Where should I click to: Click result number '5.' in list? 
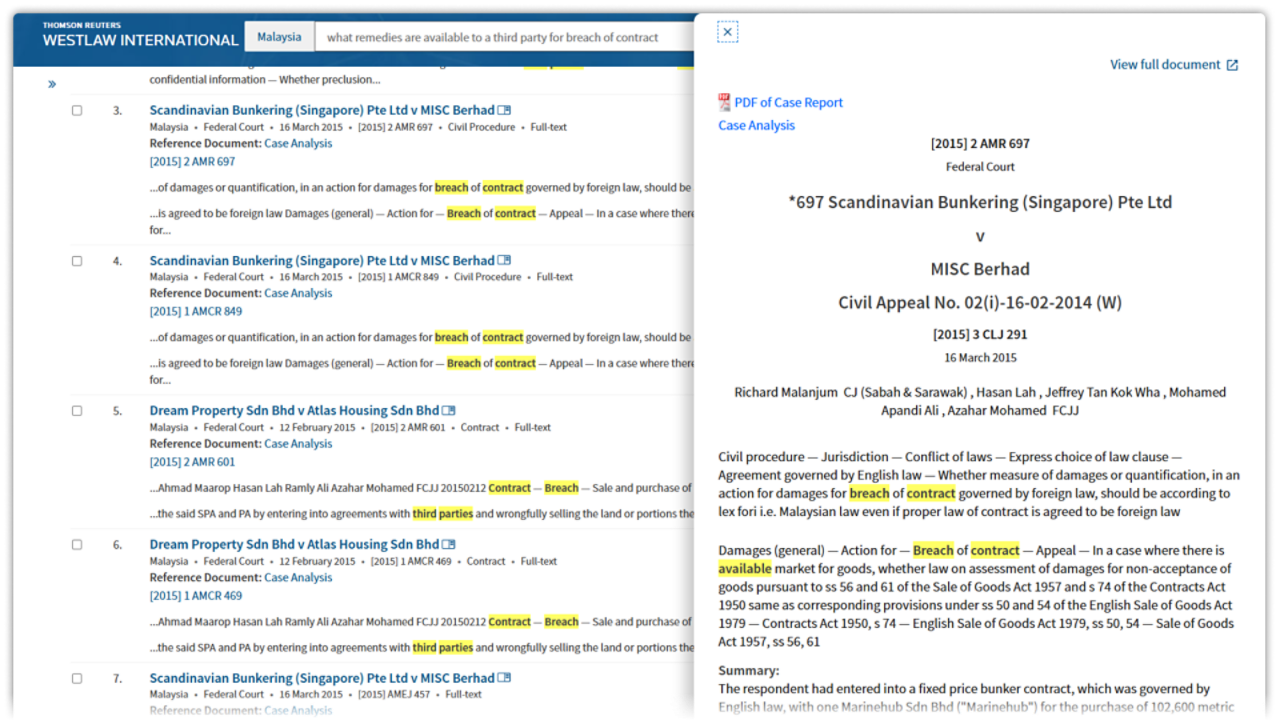pos(117,410)
